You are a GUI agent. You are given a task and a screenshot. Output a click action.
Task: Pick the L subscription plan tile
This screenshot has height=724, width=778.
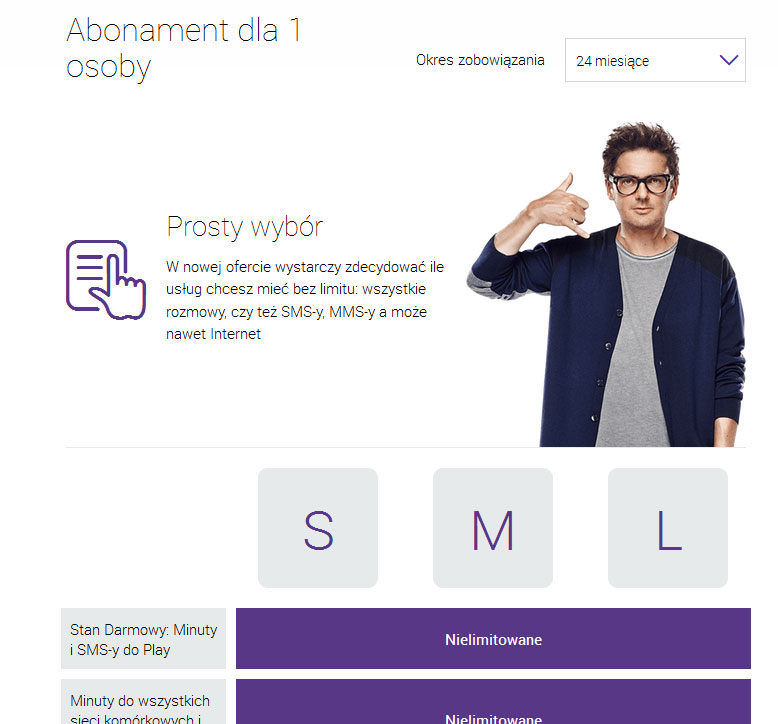point(668,527)
